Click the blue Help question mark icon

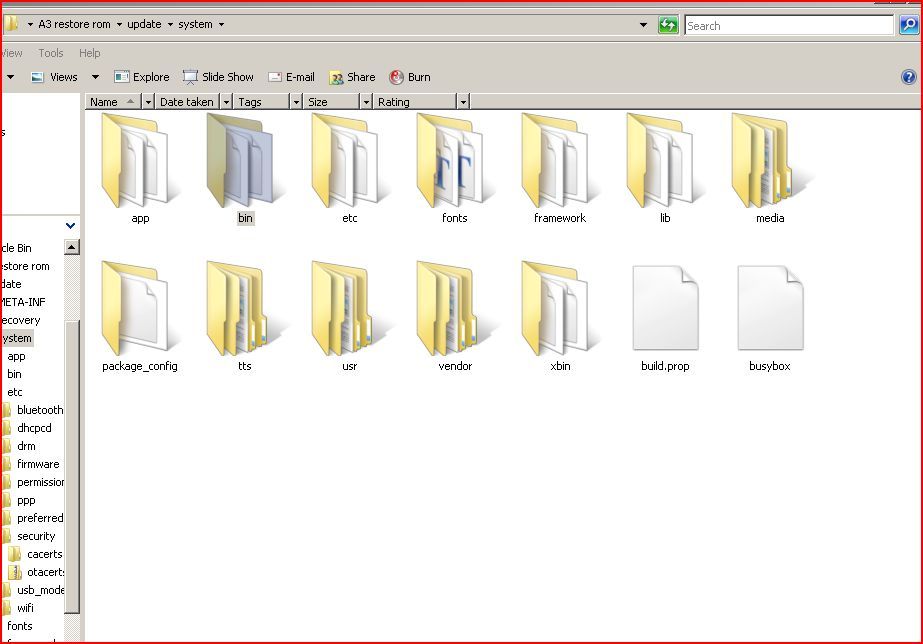pyautogui.click(x=908, y=77)
